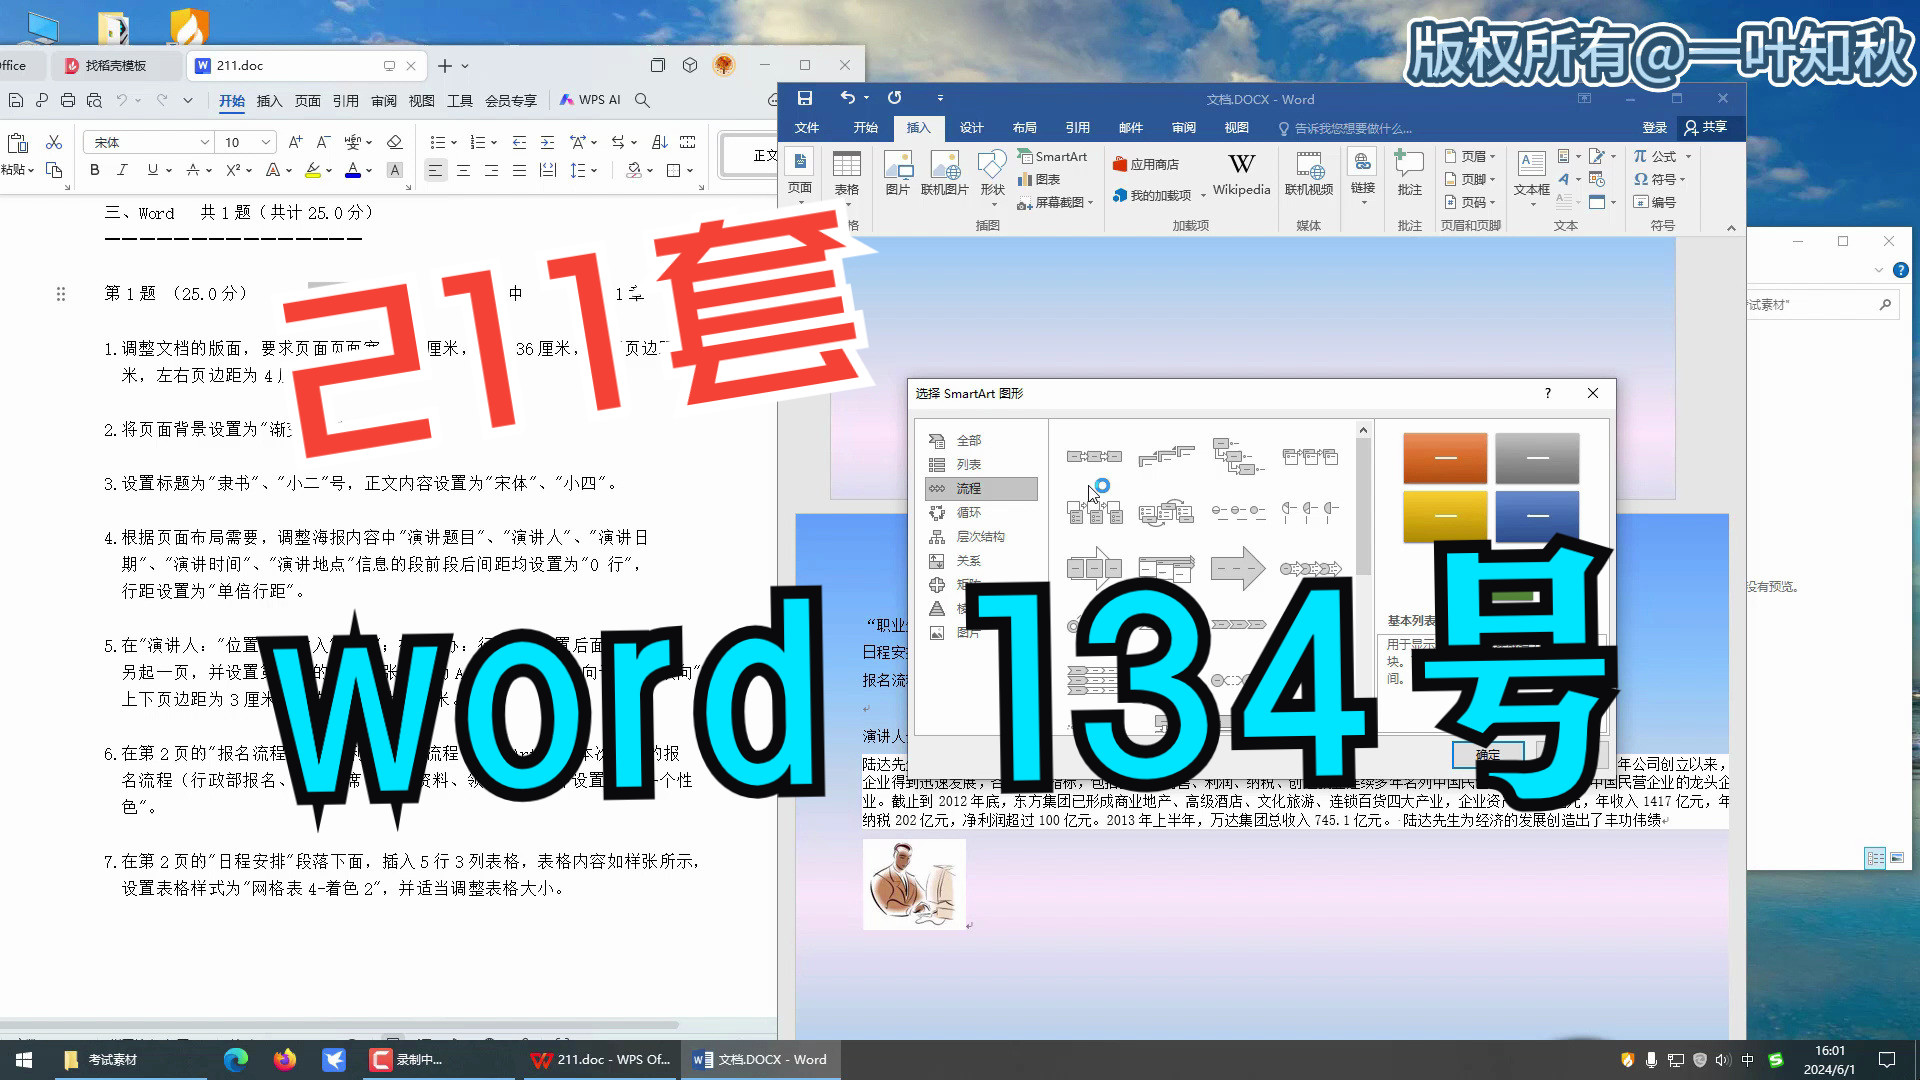Click Save icon in Word quick access bar
This screenshot has width=1920, height=1080.
[x=805, y=98]
